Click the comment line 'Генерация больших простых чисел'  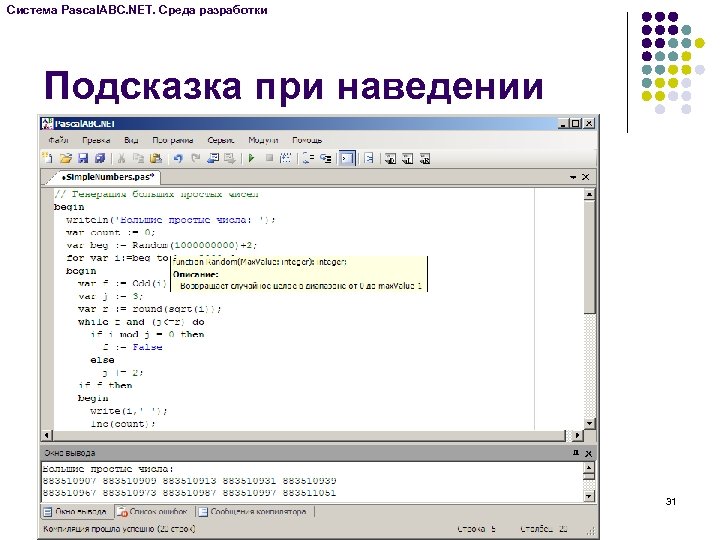click(x=157, y=194)
